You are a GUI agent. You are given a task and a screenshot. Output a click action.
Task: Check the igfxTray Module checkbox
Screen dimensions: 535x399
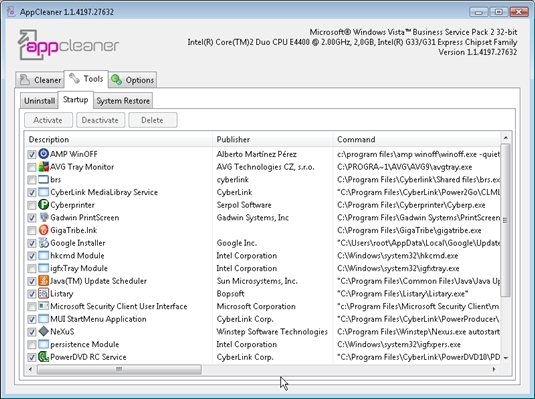(x=32, y=269)
